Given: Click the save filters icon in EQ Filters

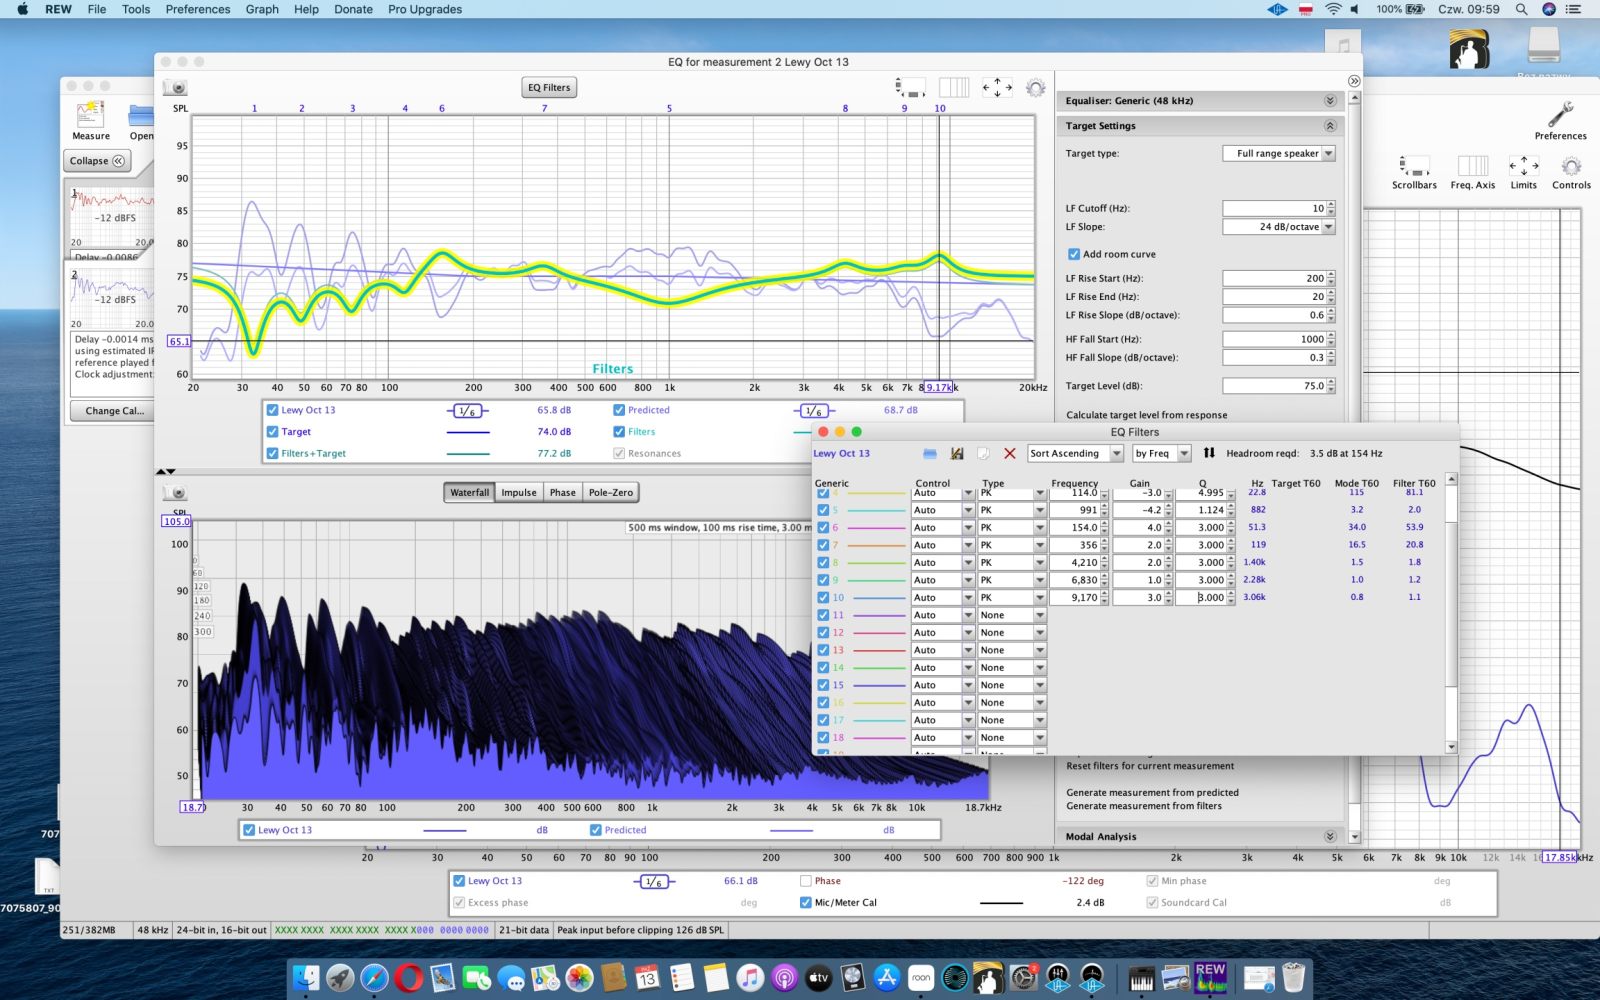Looking at the screenshot, I should (957, 453).
